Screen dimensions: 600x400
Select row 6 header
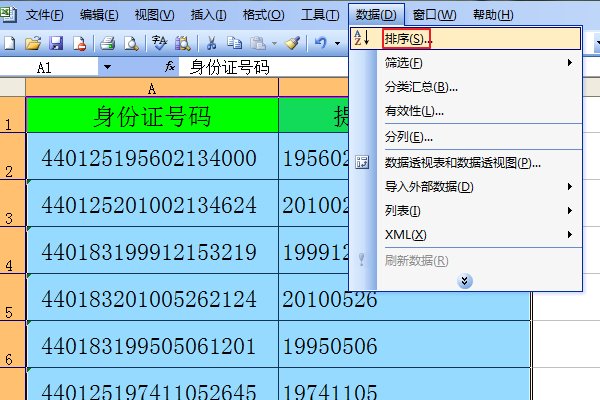(12, 344)
